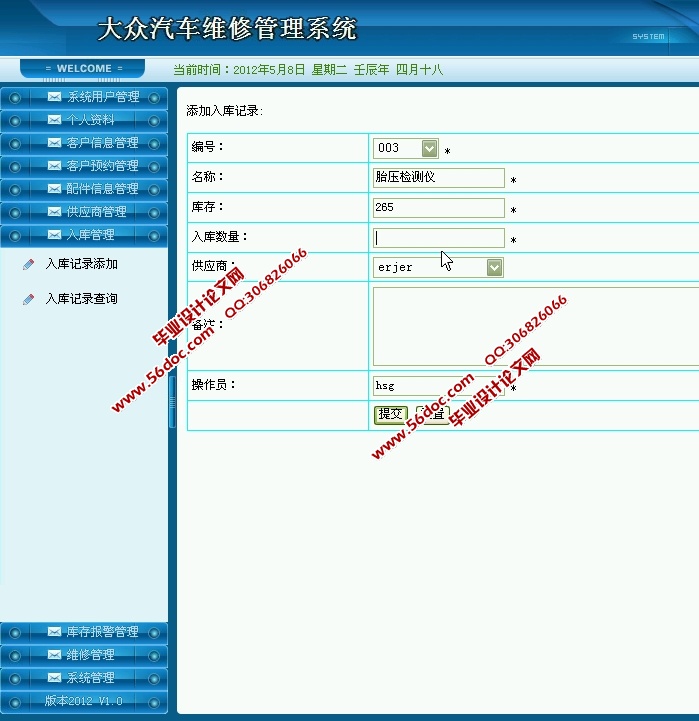The height and width of the screenshot is (721, 699).
Task: Click the envelope icon beside 系统管理
Action: (54, 677)
